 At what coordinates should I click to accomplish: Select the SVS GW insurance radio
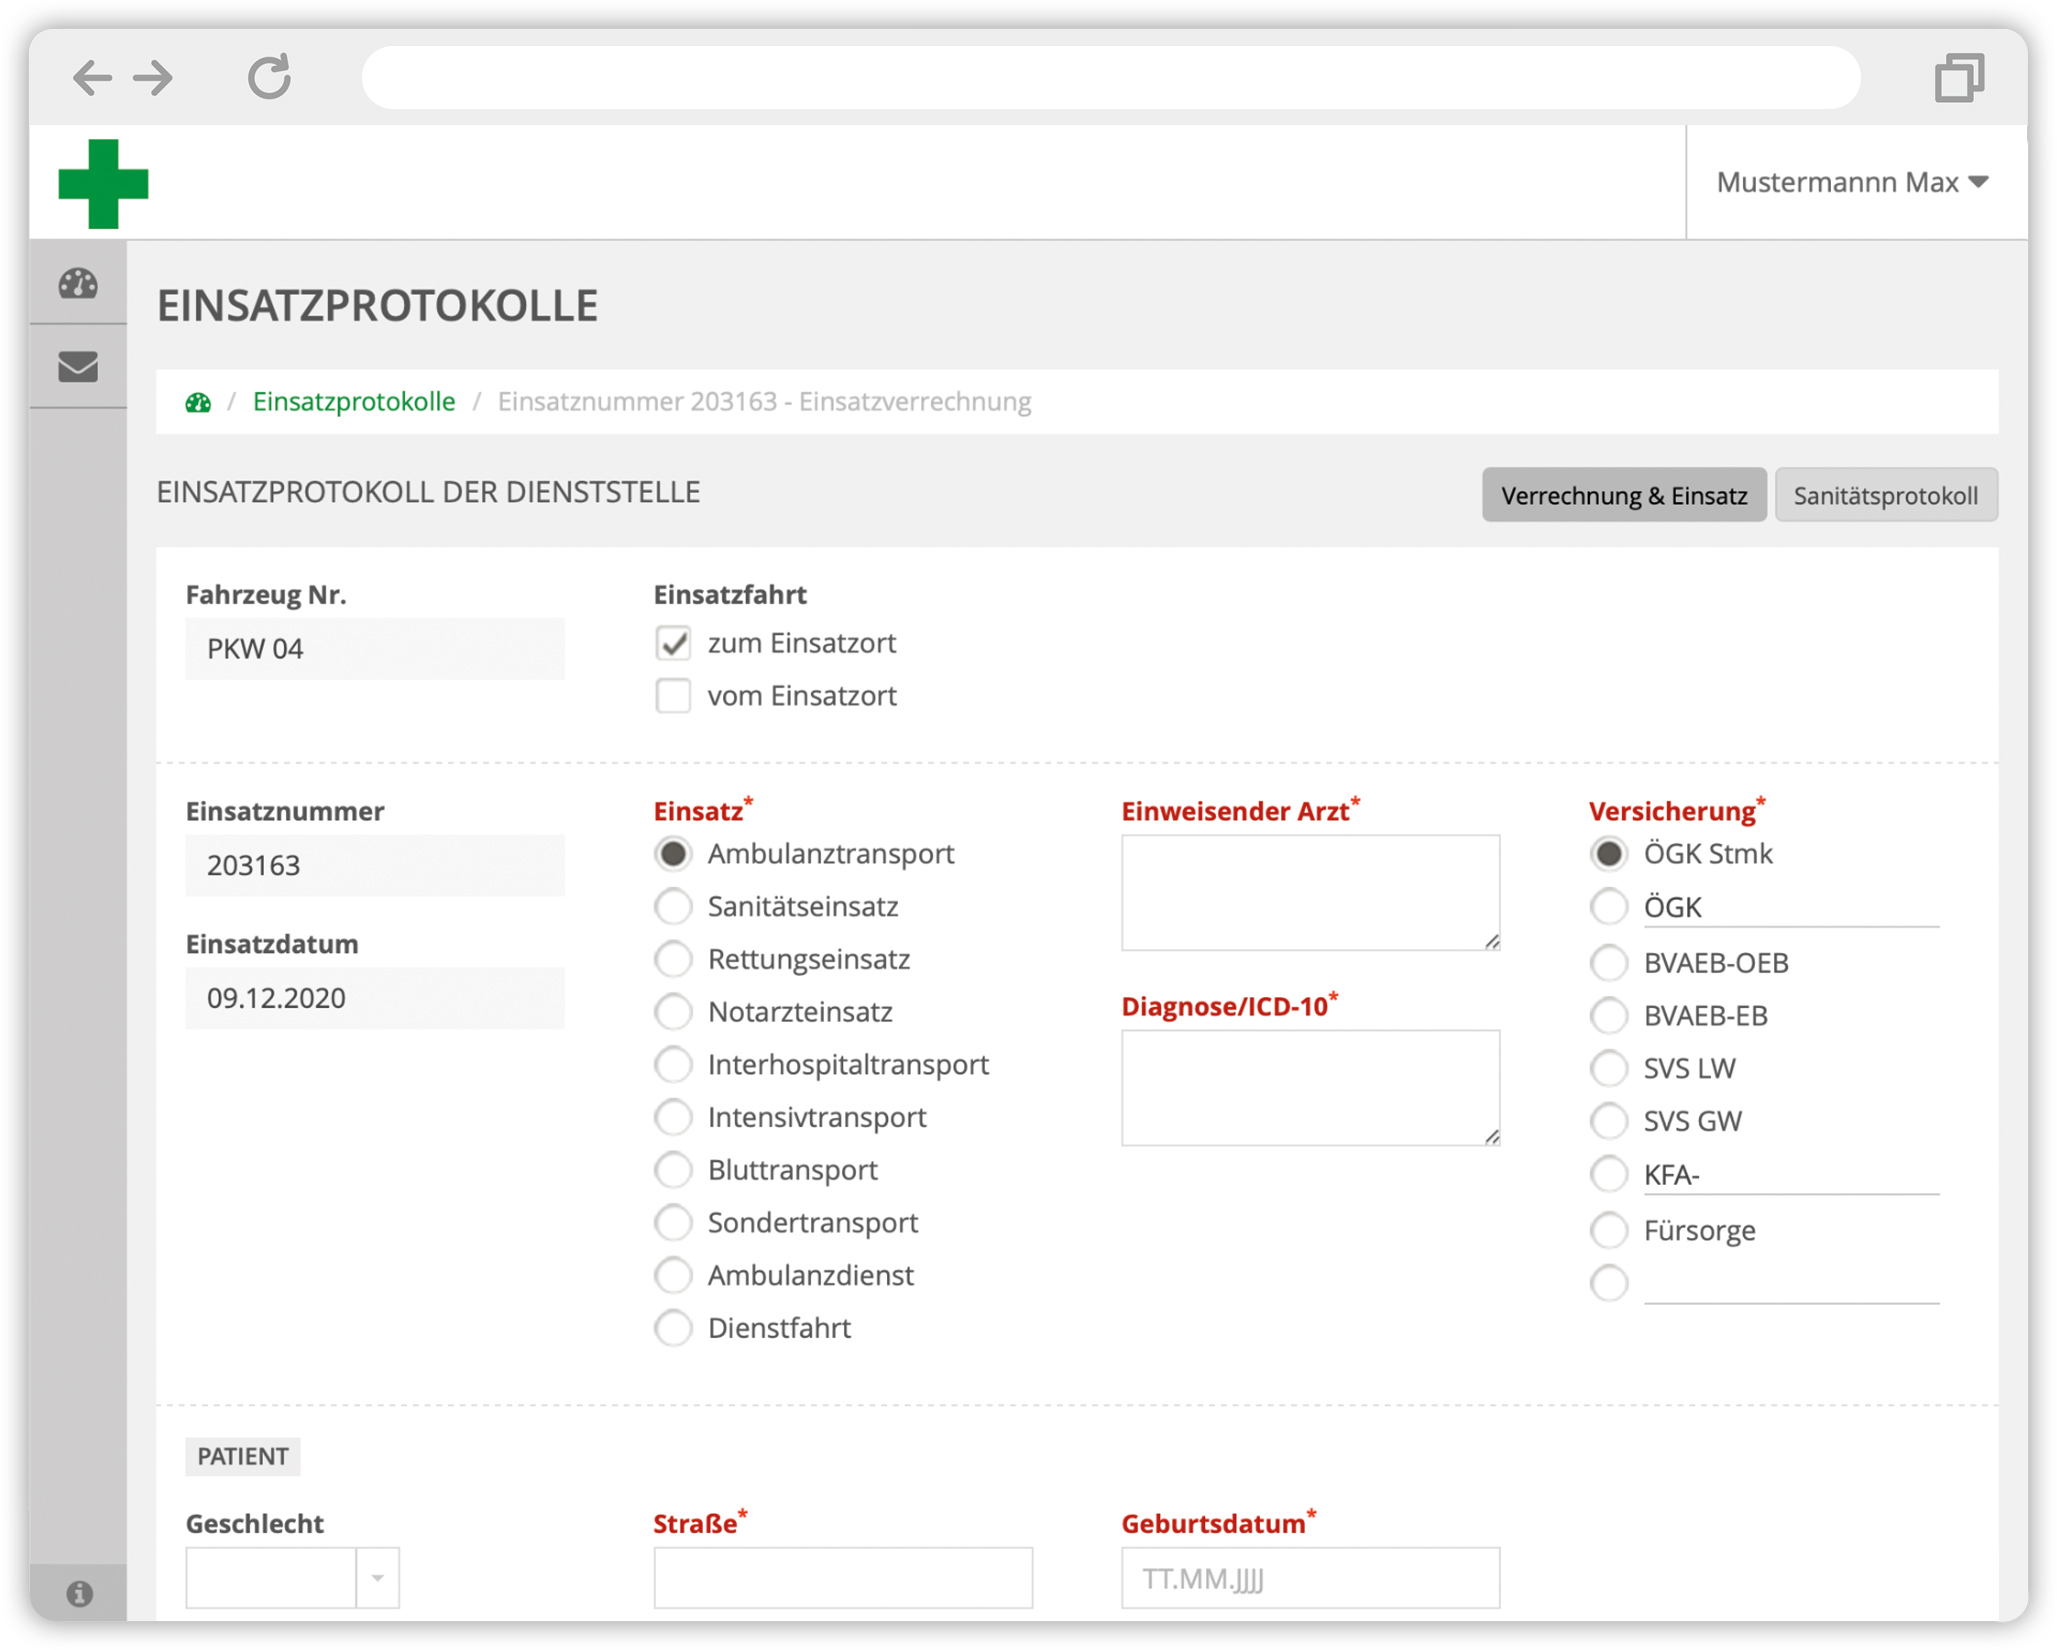click(1609, 1122)
